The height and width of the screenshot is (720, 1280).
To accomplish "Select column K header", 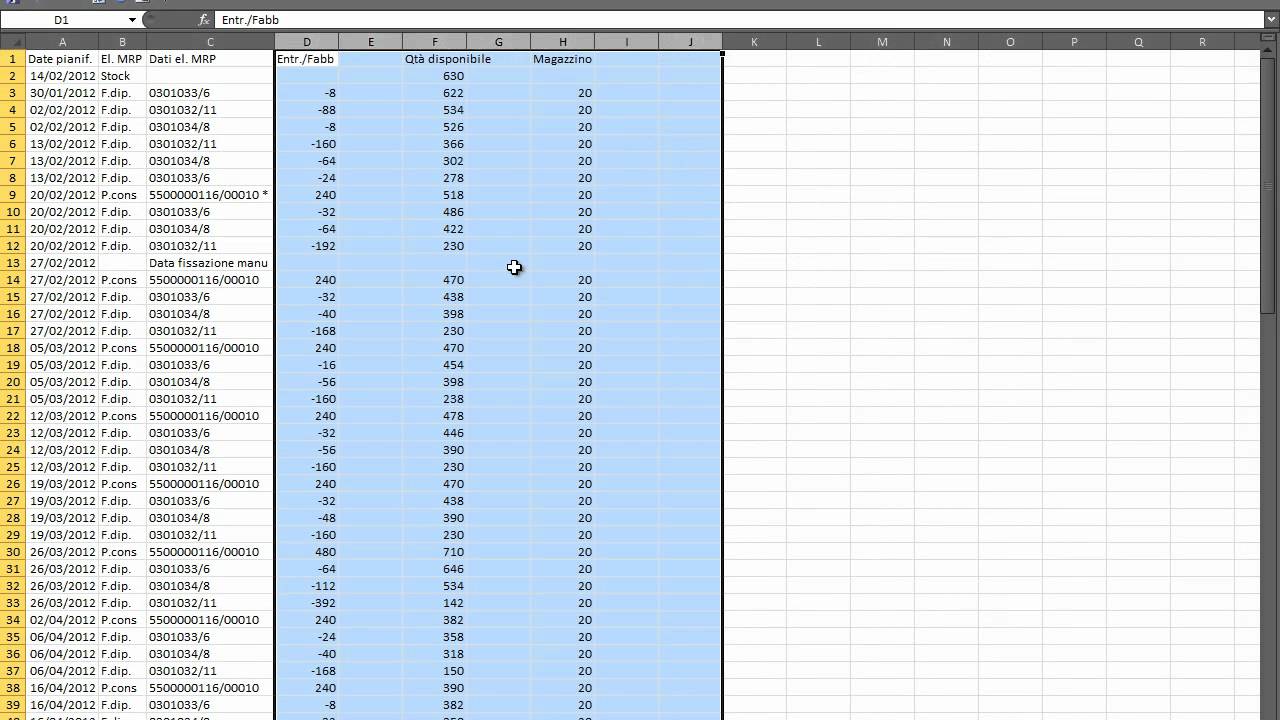I will [754, 42].
